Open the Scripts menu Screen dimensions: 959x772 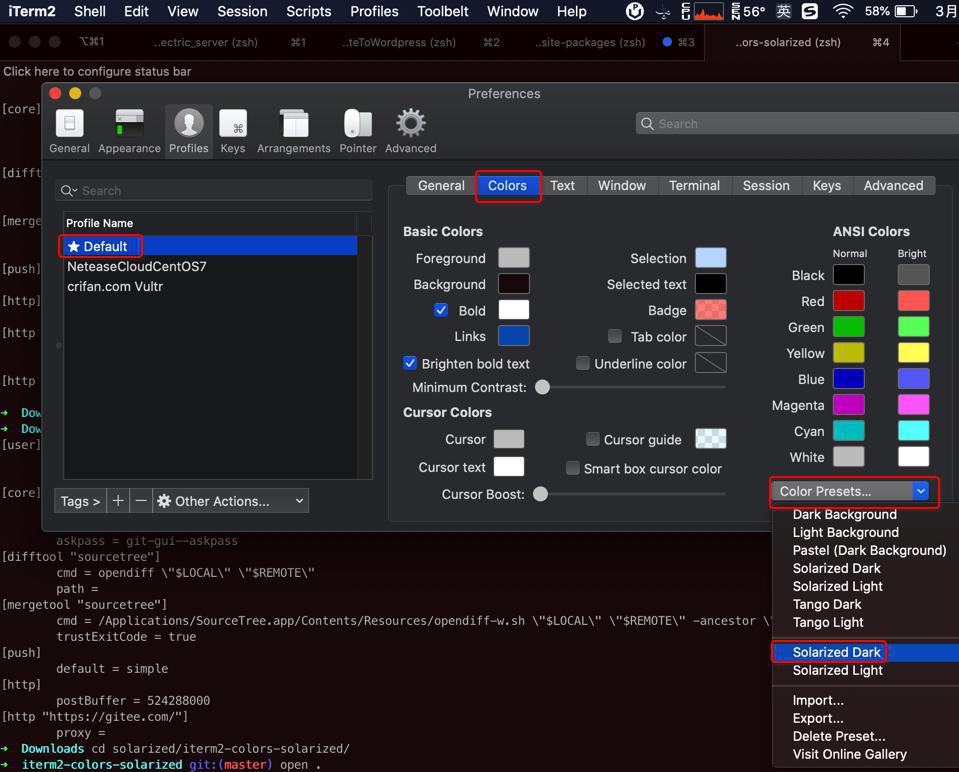click(308, 11)
